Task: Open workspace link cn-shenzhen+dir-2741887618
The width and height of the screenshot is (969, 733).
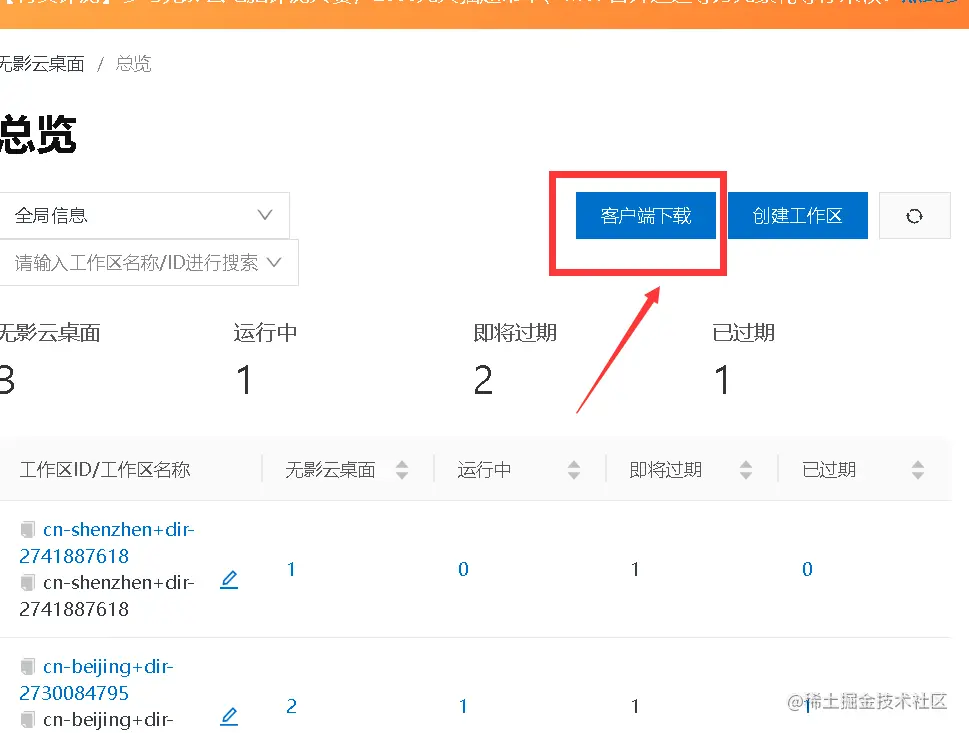Action: click(x=107, y=543)
